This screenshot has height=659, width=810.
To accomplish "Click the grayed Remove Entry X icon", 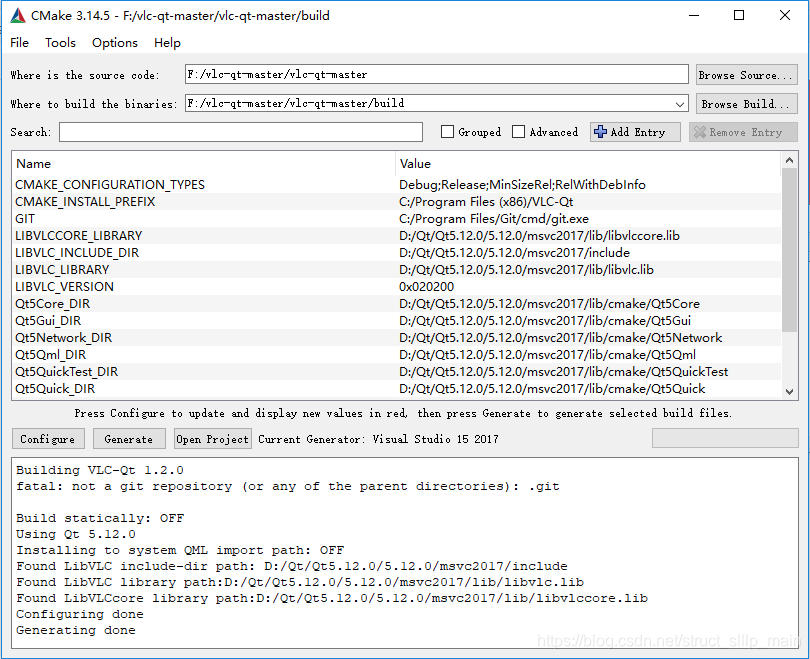I will pyautogui.click(x=699, y=132).
